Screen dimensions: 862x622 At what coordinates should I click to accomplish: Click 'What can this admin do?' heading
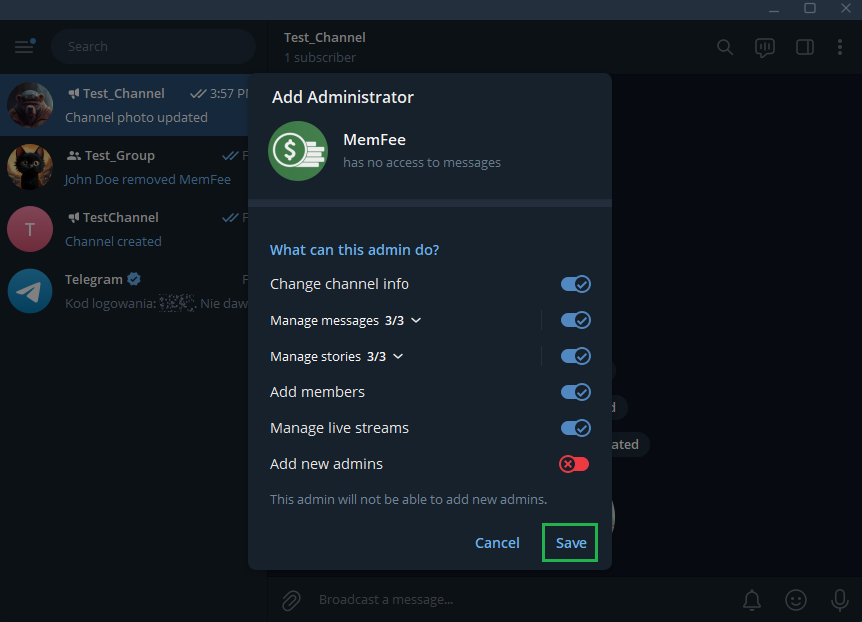(354, 250)
